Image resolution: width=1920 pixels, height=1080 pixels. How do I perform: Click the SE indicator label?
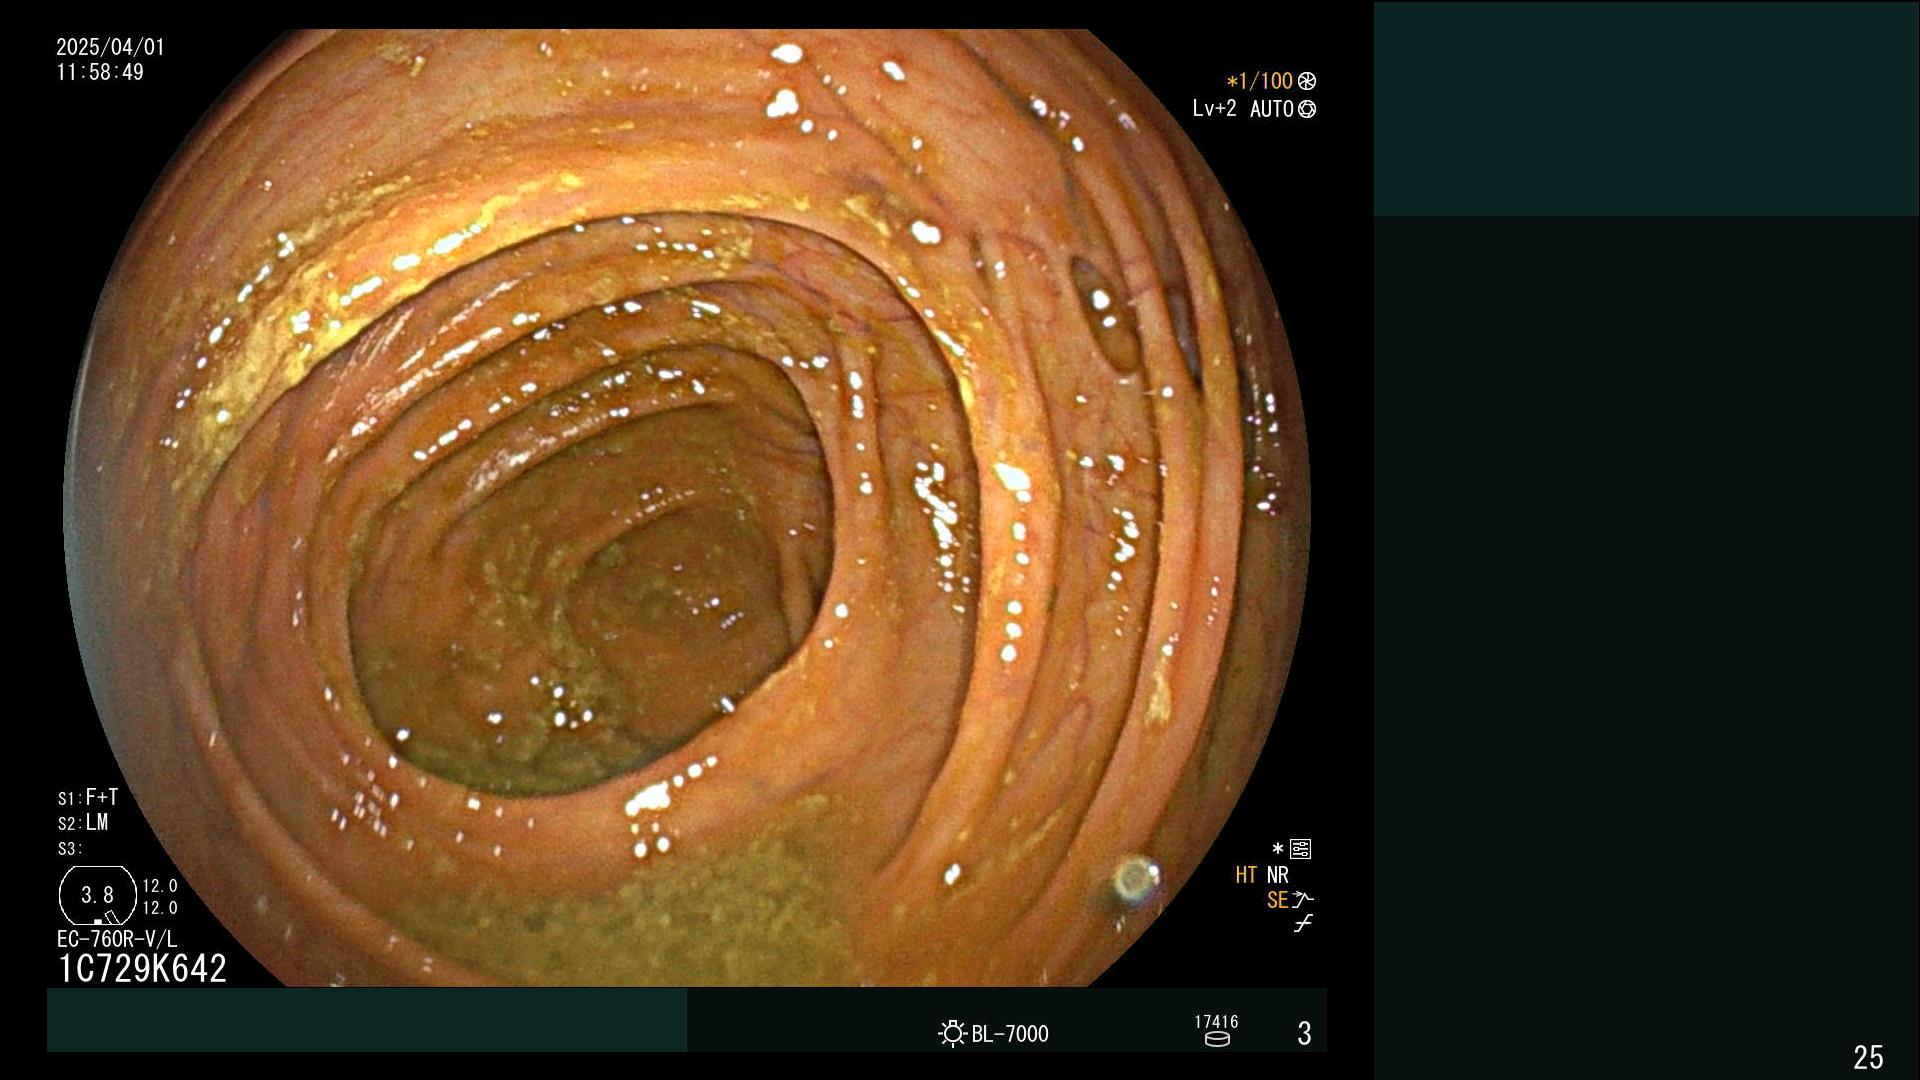click(x=1277, y=900)
